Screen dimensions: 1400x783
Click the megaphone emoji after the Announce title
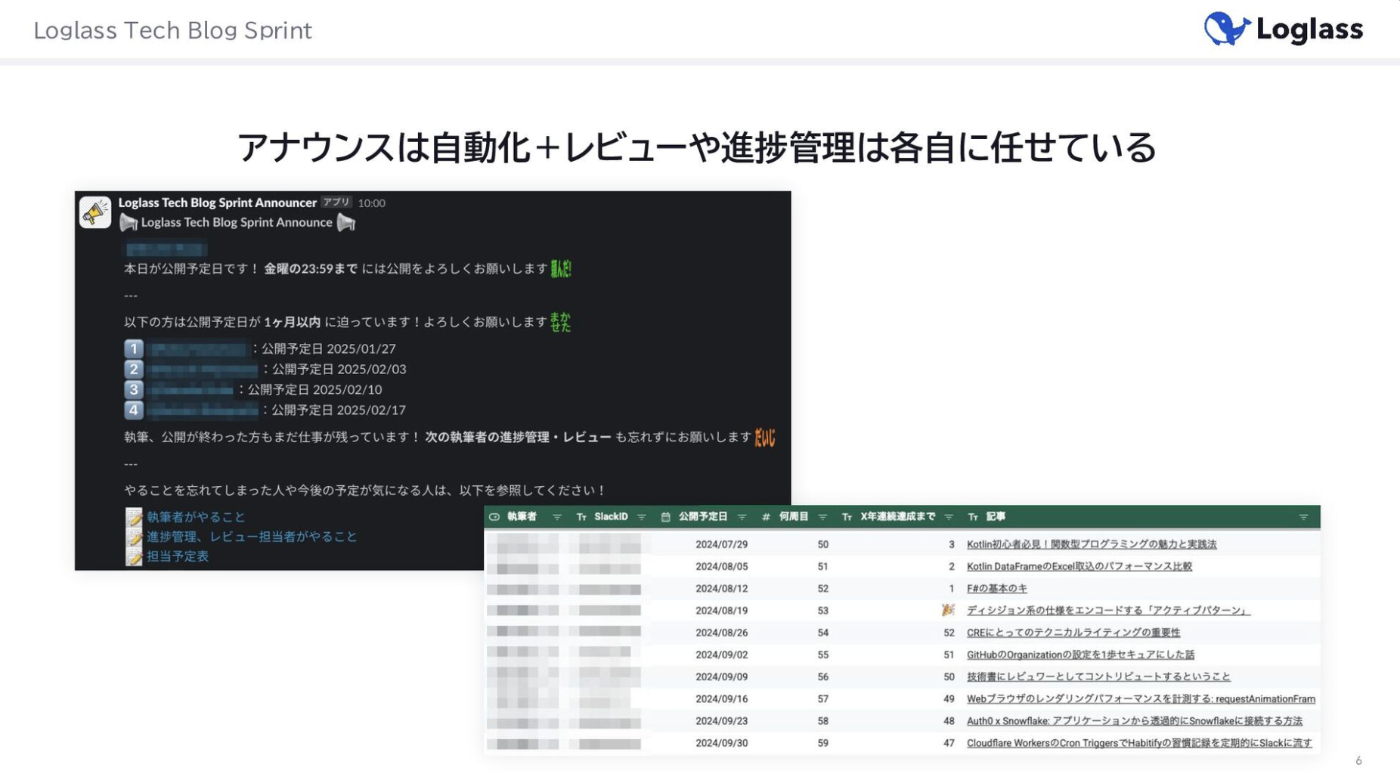[346, 222]
